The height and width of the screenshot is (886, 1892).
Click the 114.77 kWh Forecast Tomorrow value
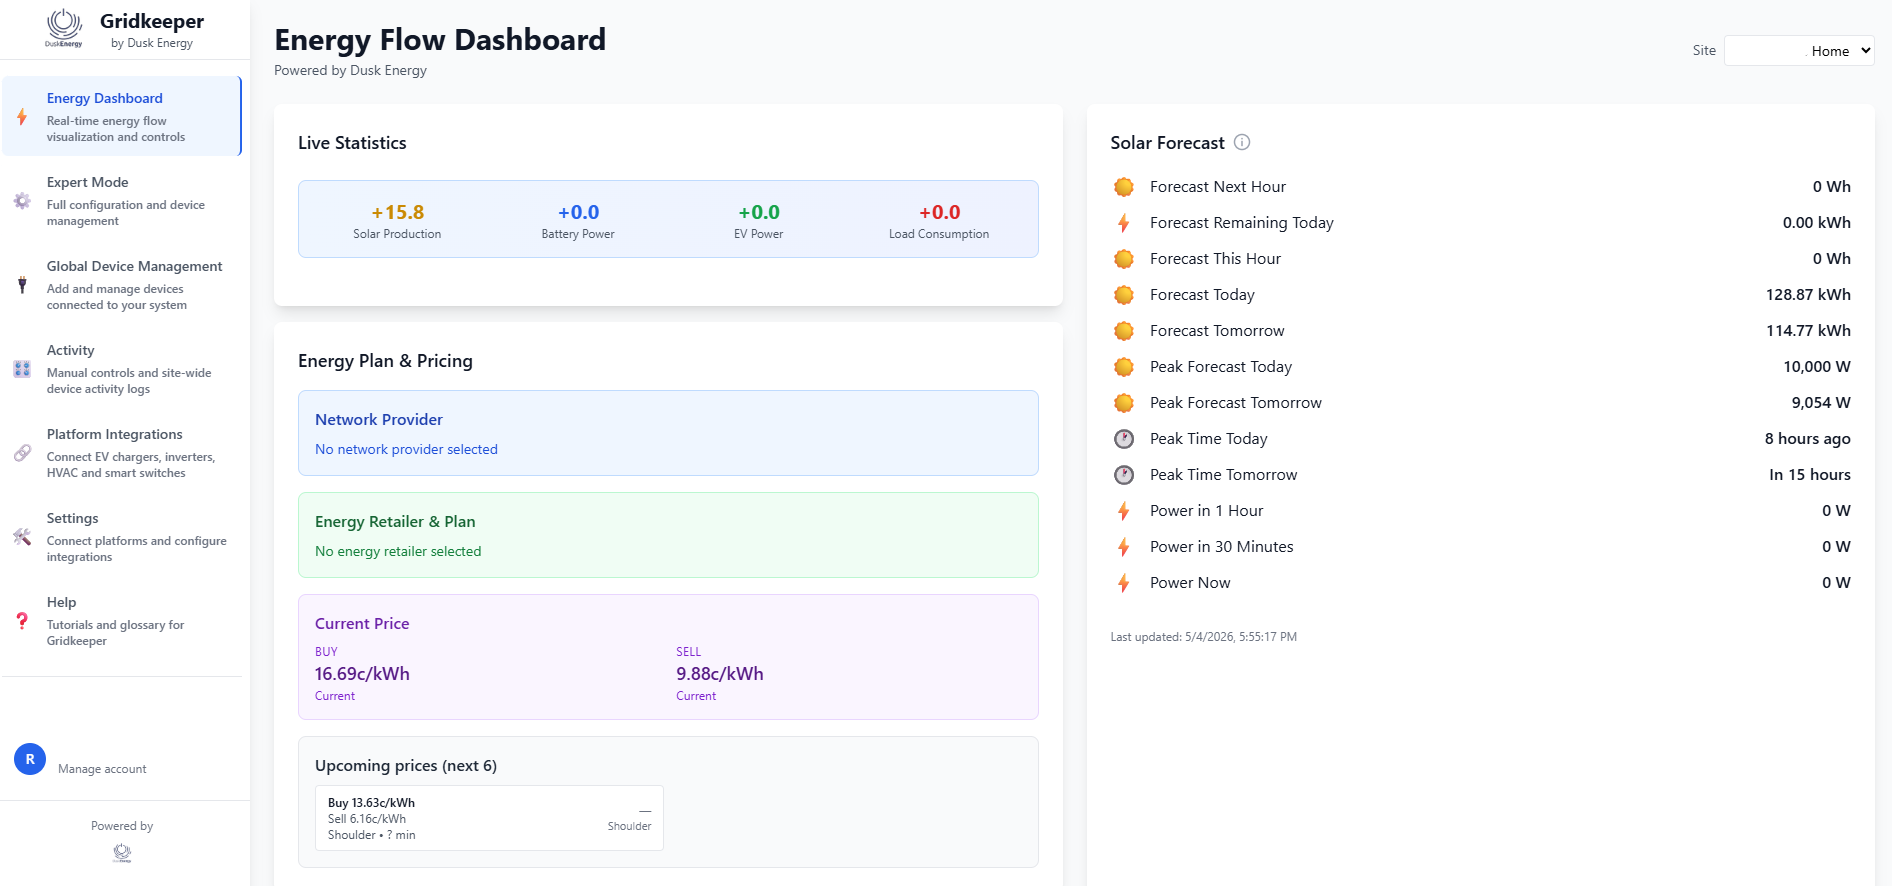1808,331
